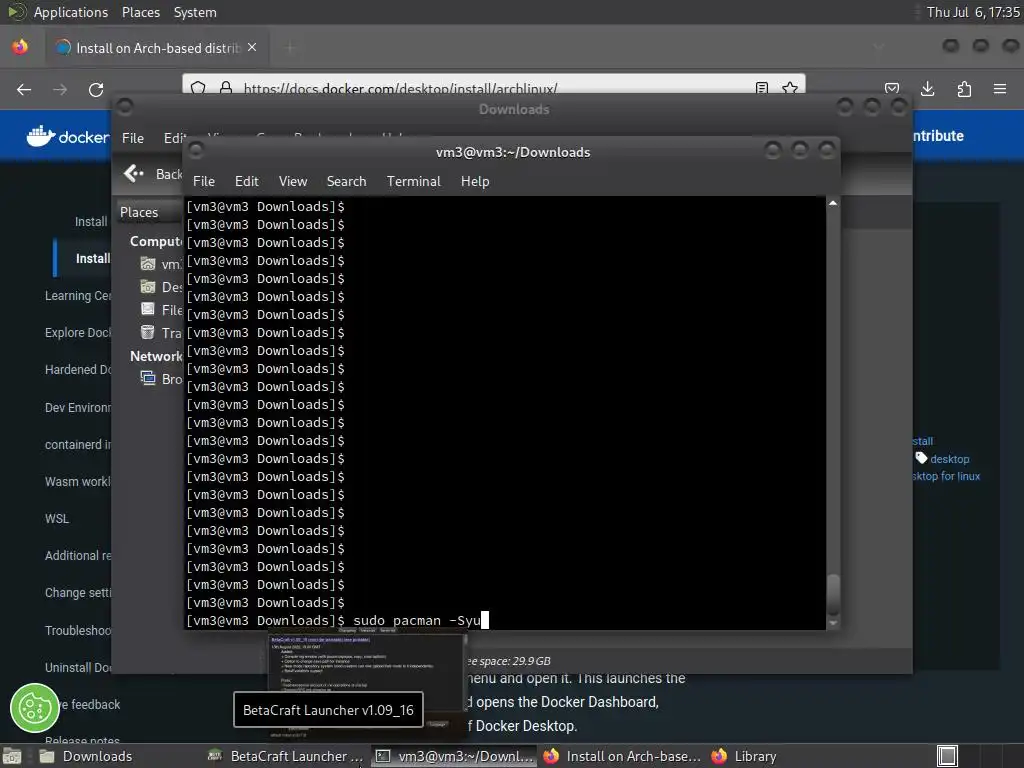The image size is (1024, 768).
Task: Open Trash icon in Places sidebar
Action: pos(148,332)
